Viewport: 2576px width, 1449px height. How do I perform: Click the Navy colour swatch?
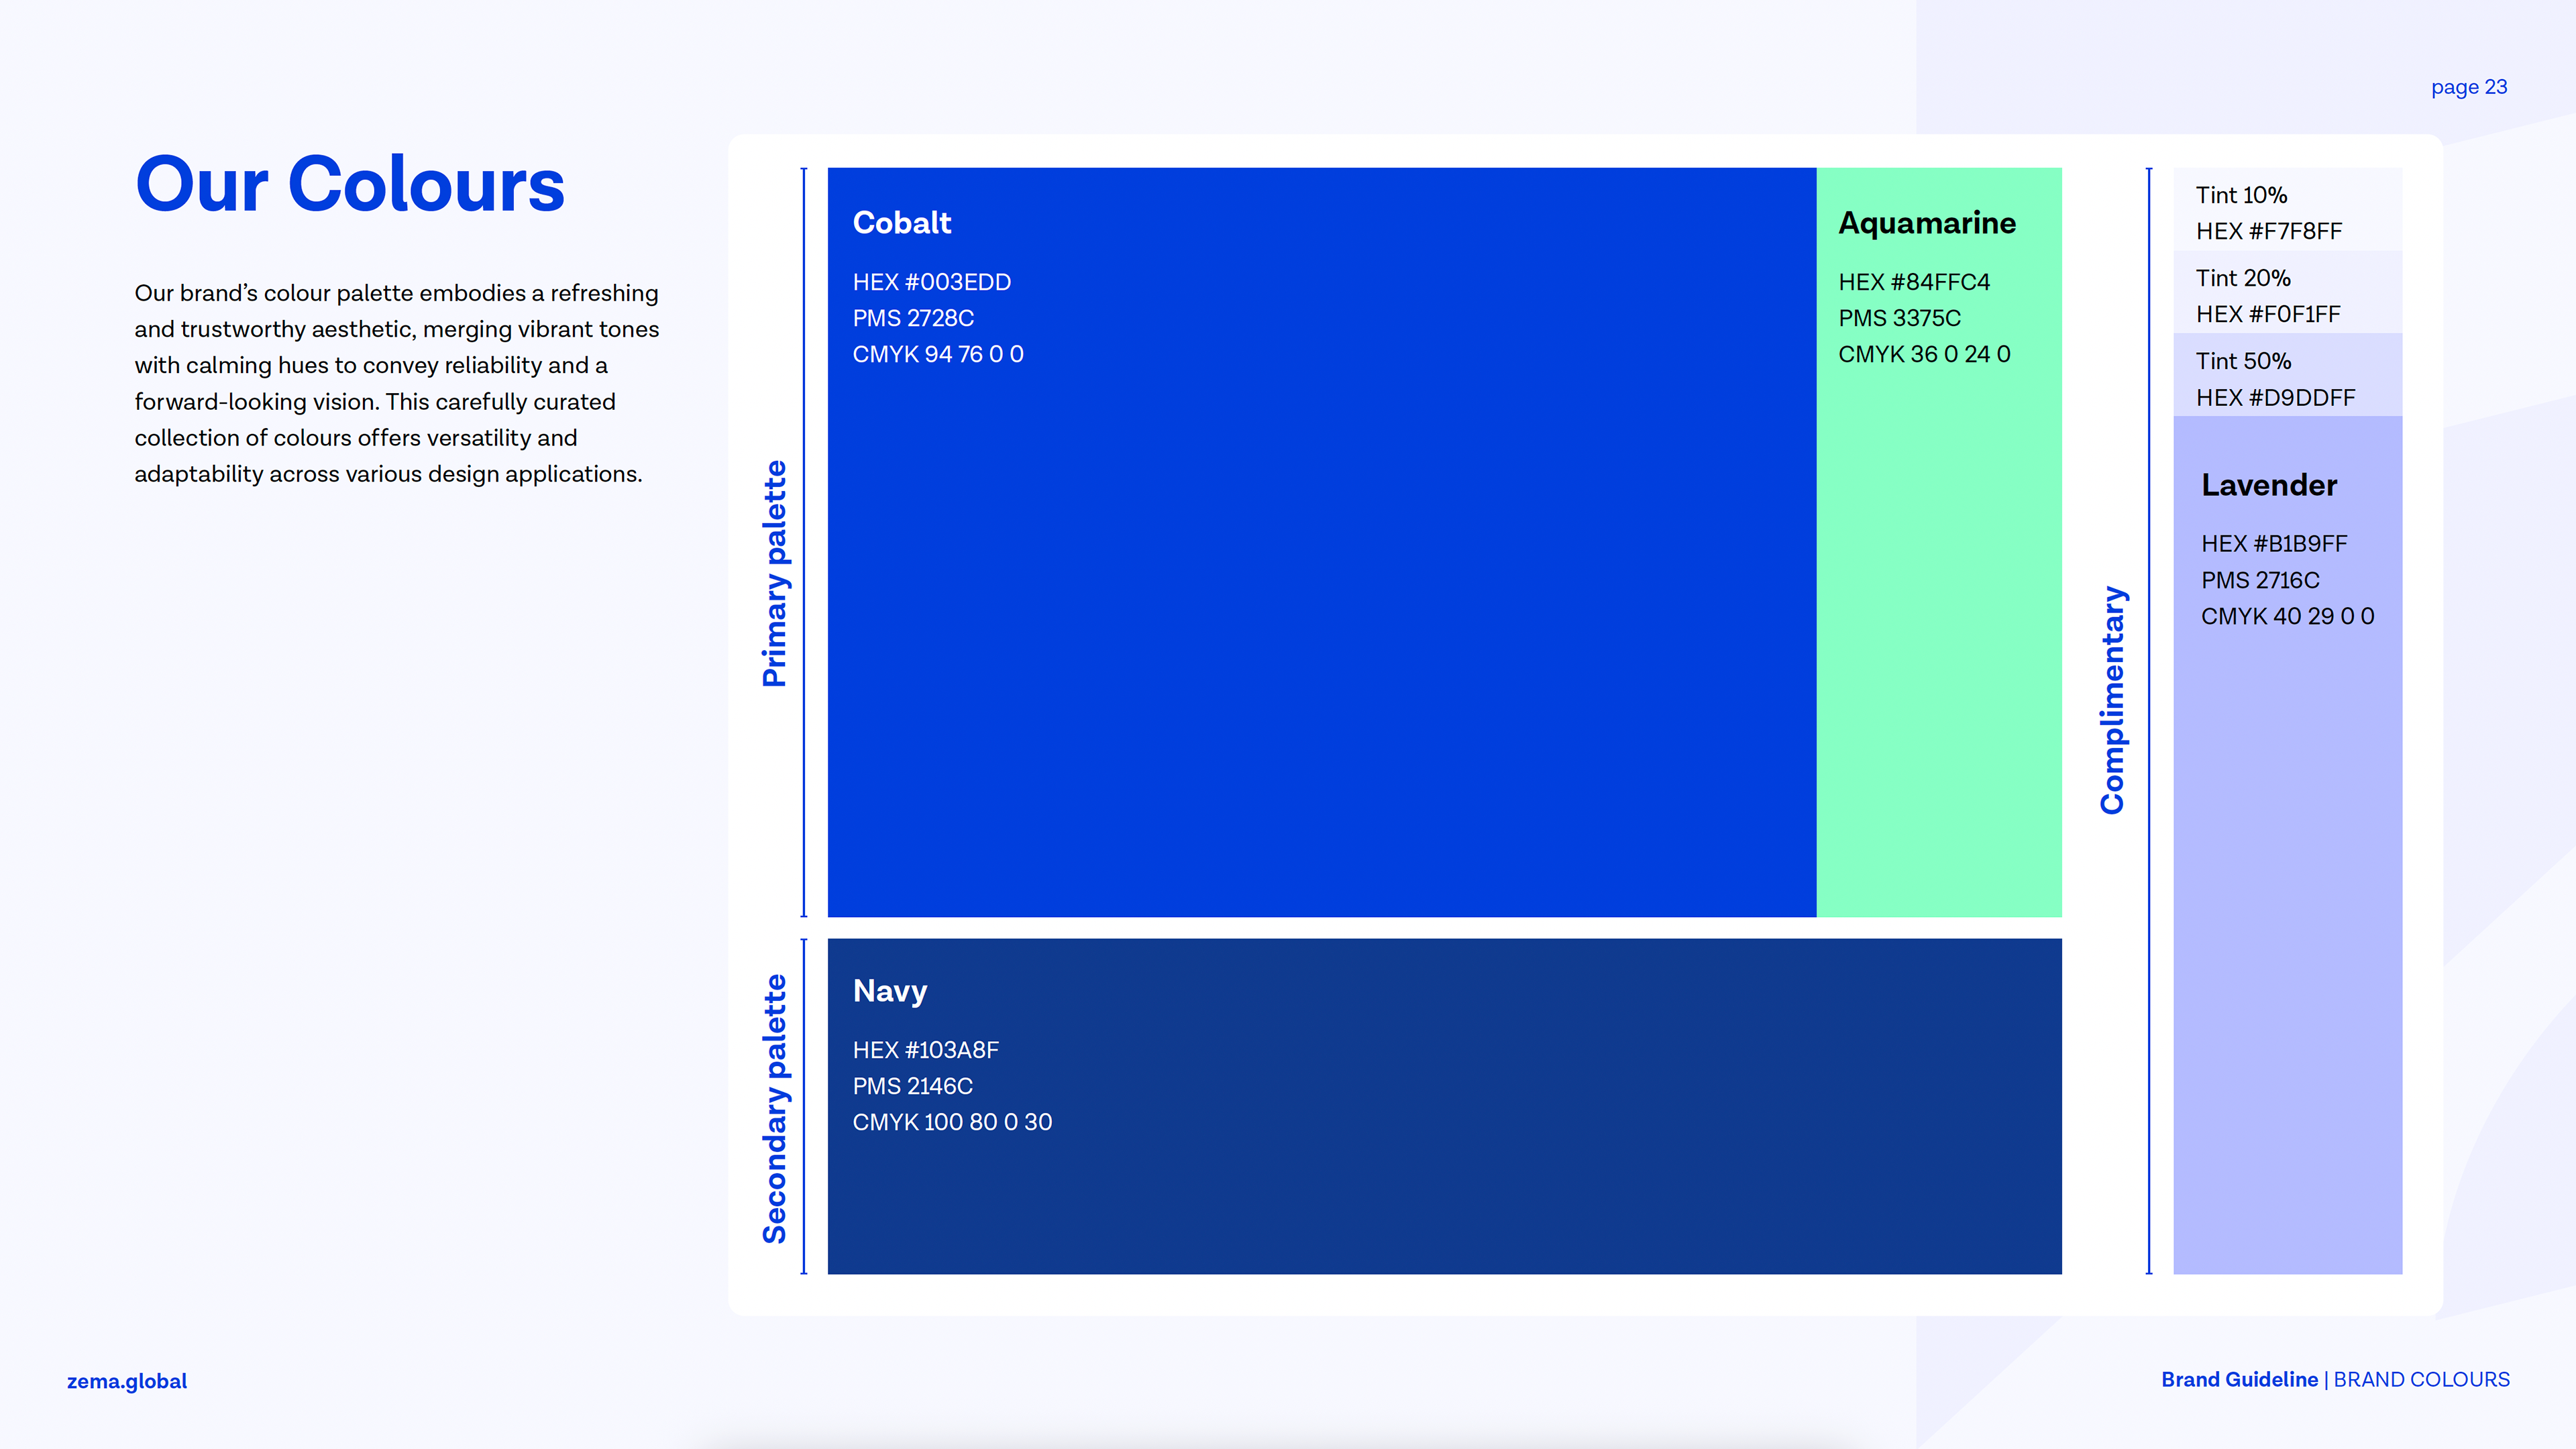pyautogui.click(x=1445, y=1106)
